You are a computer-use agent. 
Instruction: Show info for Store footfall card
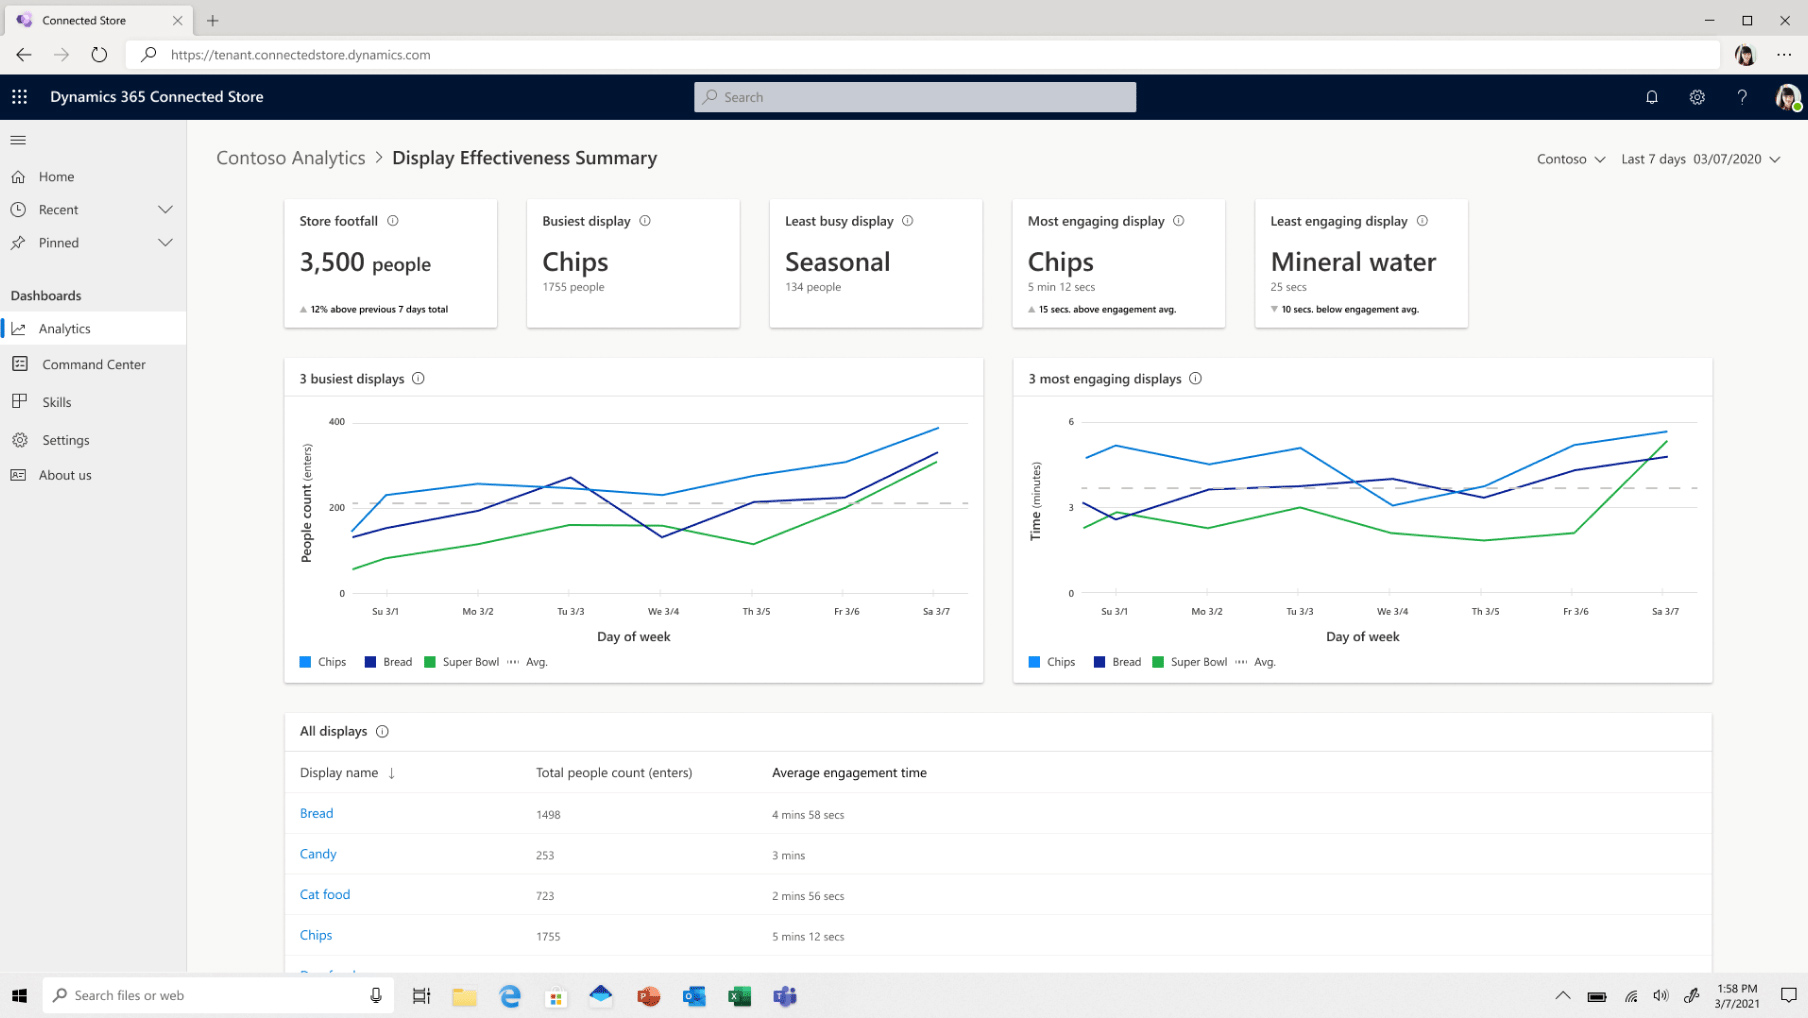(x=393, y=221)
